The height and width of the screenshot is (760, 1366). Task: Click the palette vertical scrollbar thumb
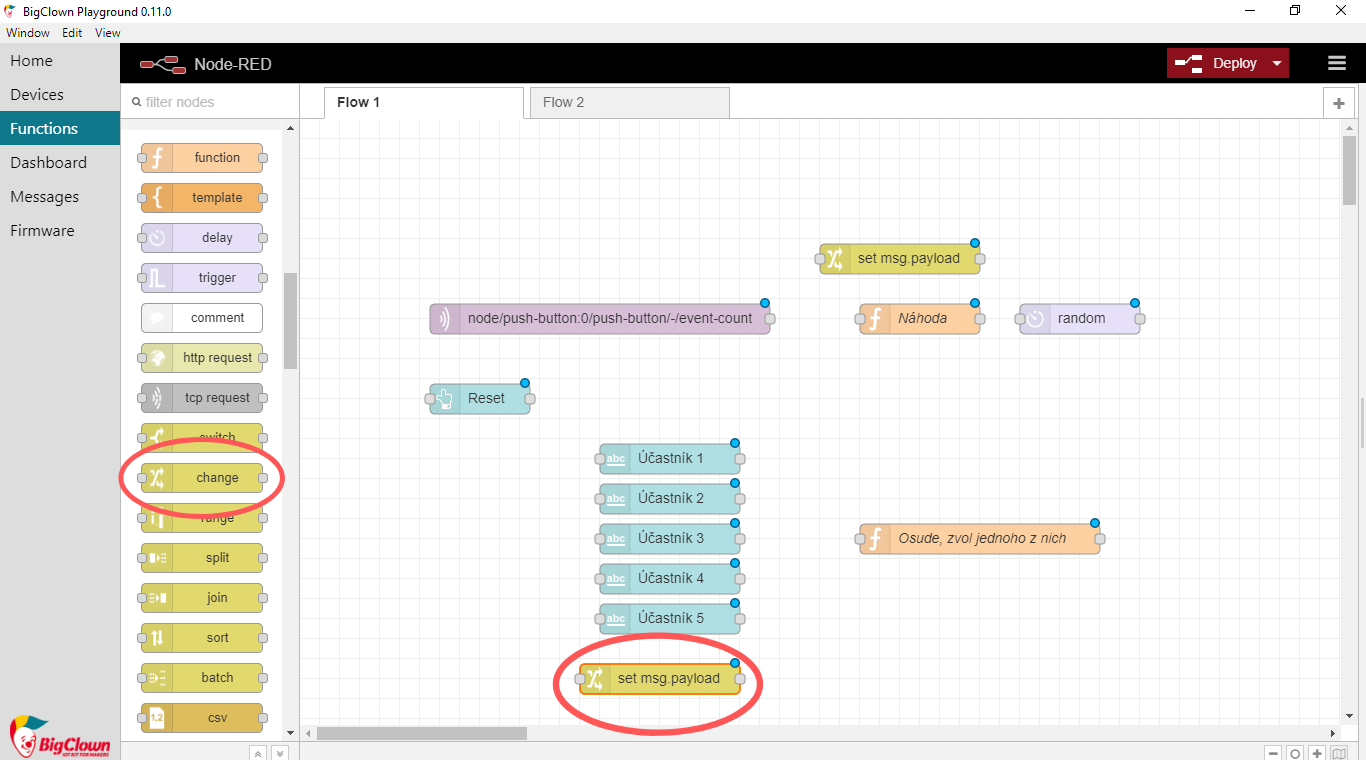[290, 321]
